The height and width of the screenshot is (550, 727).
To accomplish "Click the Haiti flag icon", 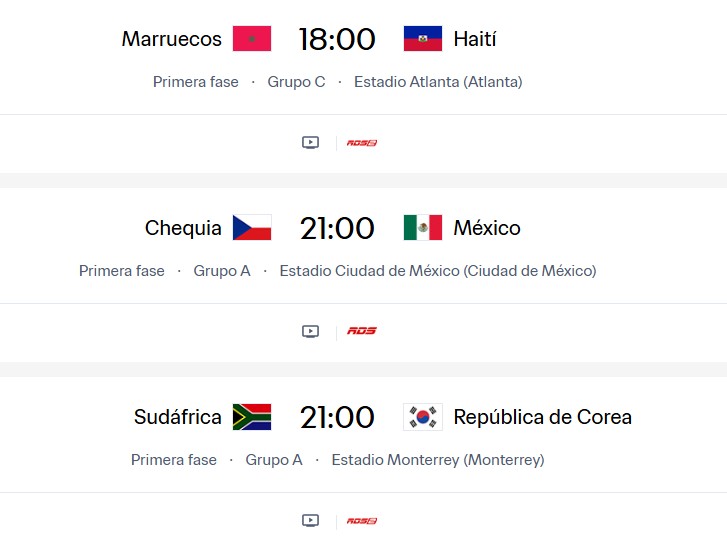I will (423, 39).
